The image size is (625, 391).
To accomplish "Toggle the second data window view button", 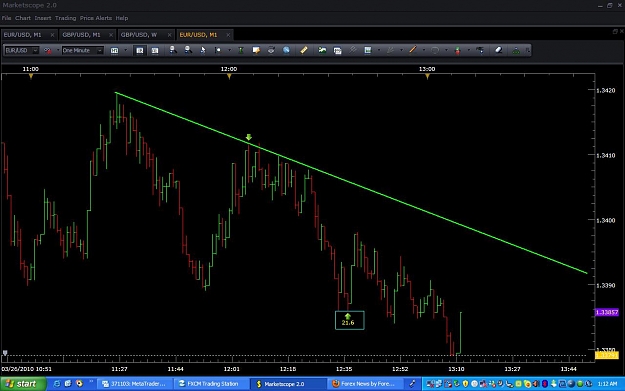I will click(155, 51).
